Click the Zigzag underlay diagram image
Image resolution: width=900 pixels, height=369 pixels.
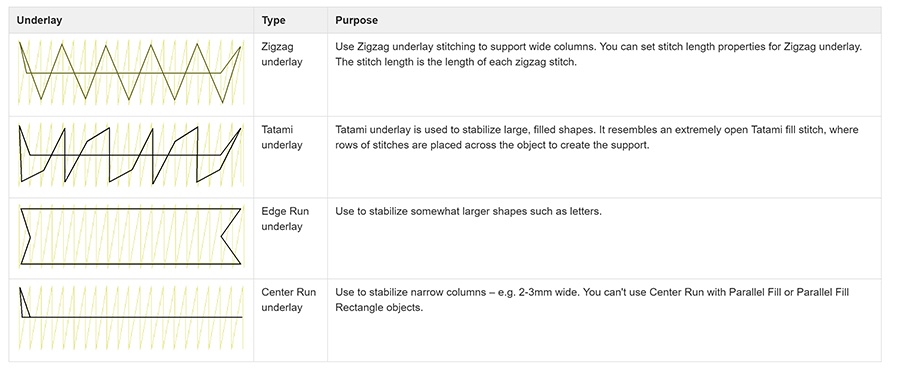click(130, 73)
